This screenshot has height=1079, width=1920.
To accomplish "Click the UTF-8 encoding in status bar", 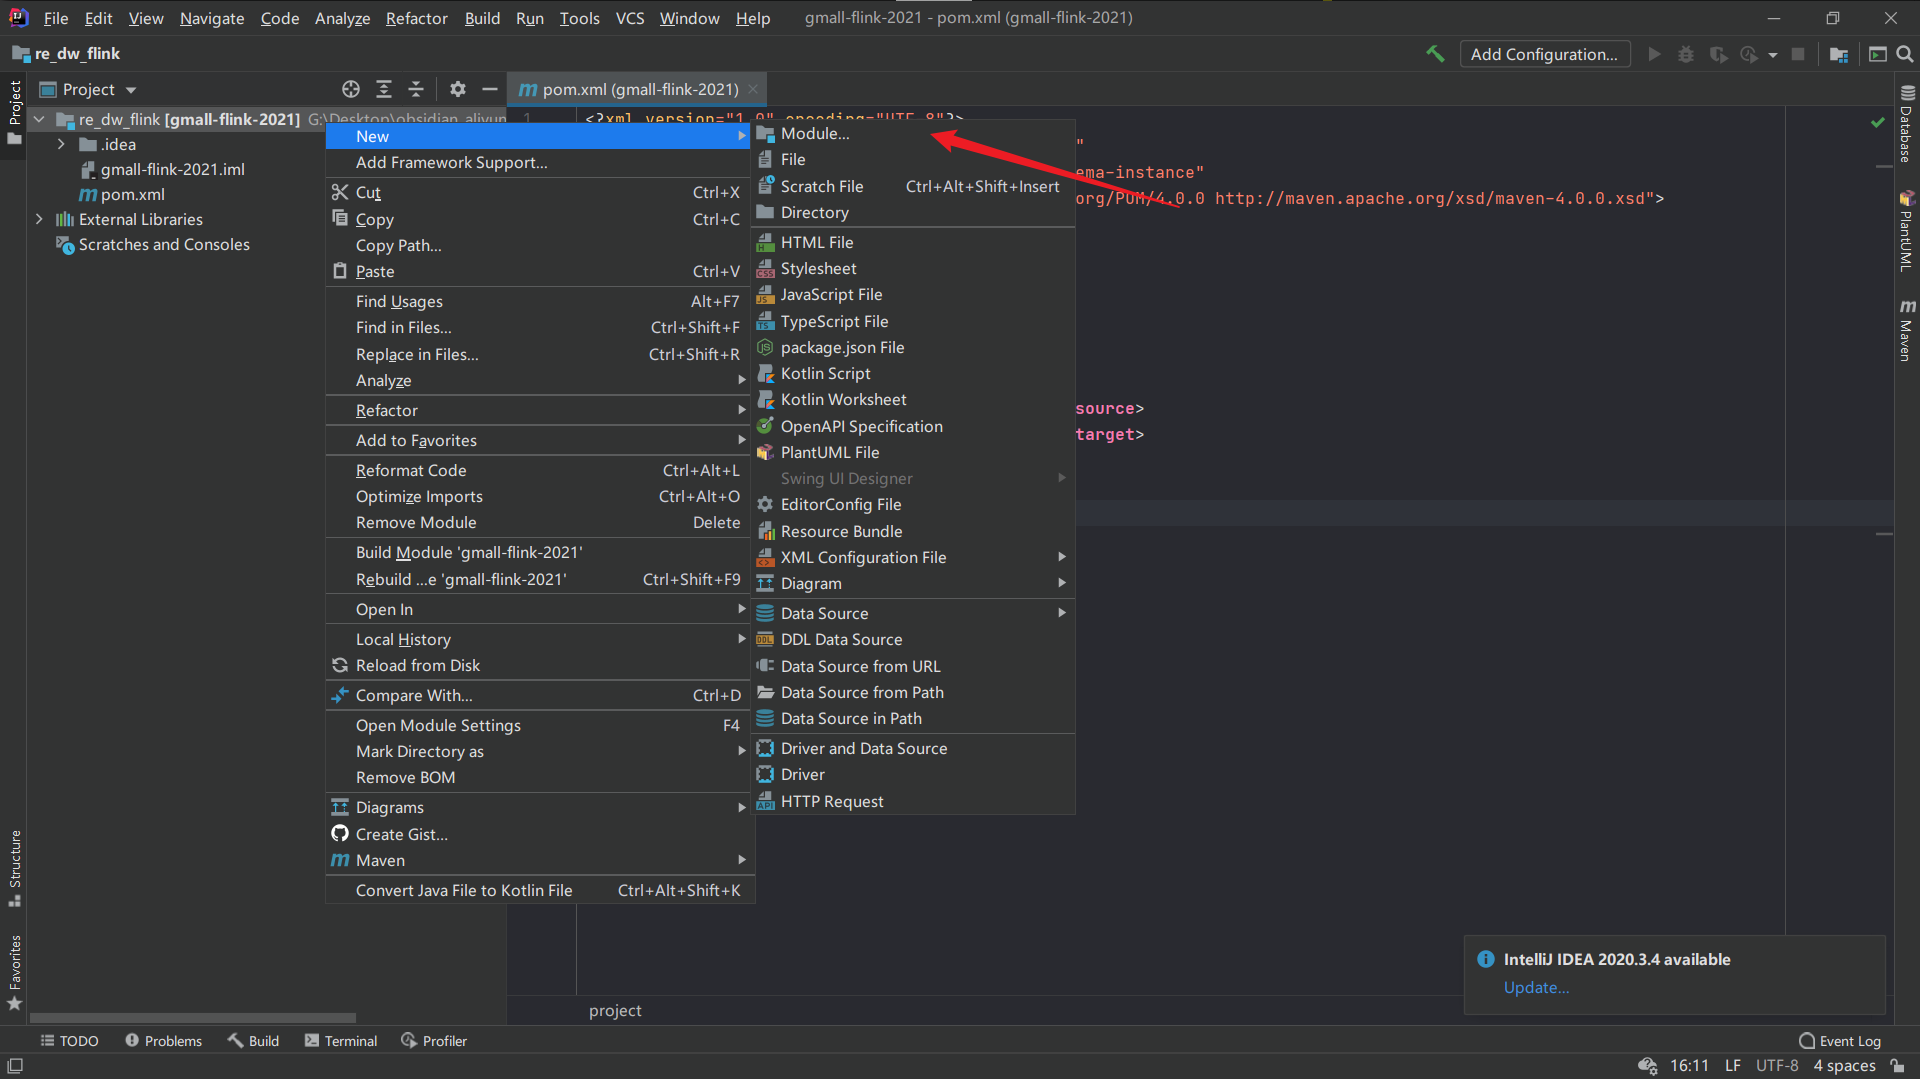I will [1777, 1066].
